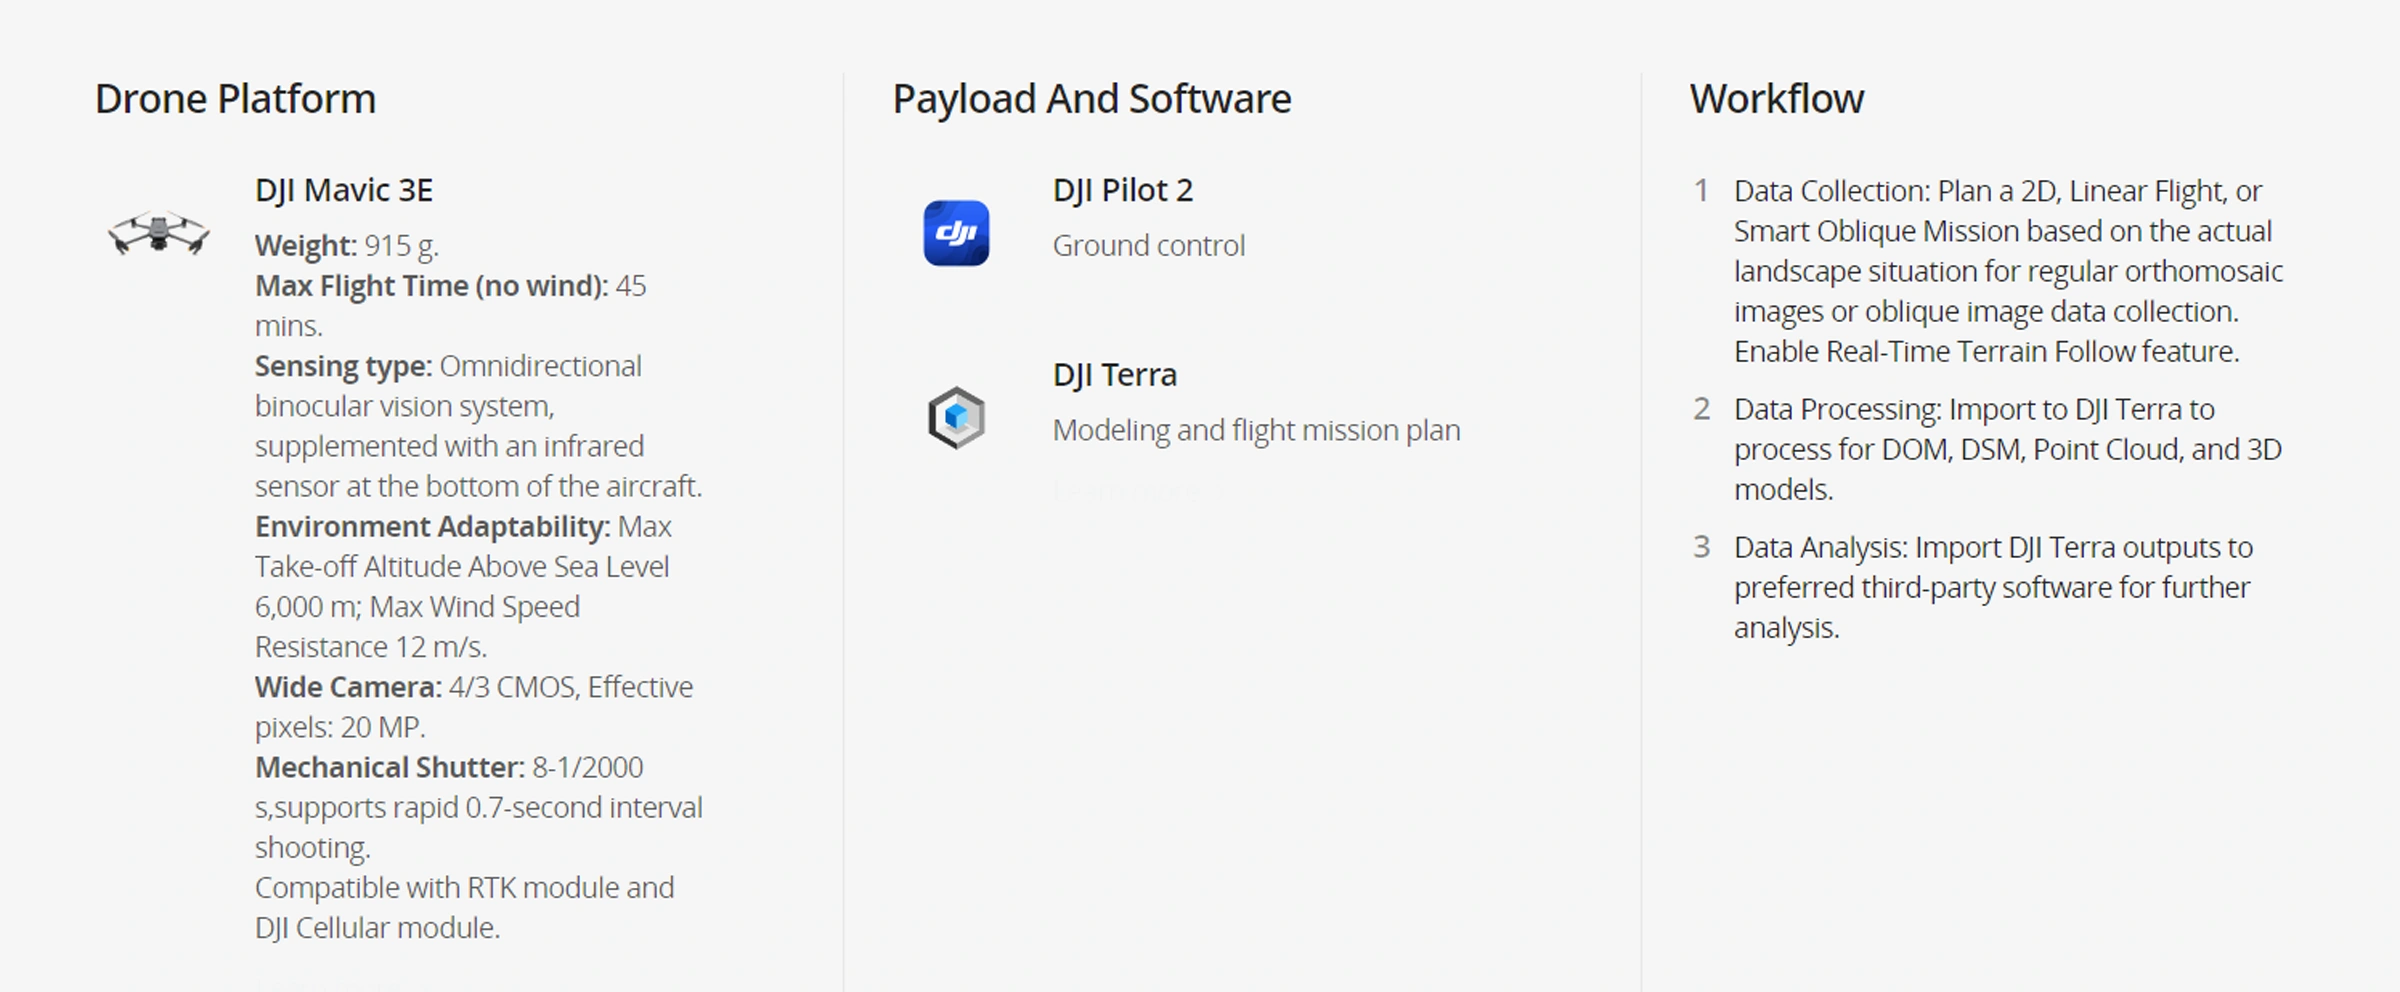This screenshot has height=992, width=2400.
Task: Click the blue DJI Pilot 2 app icon
Action: 956,233
